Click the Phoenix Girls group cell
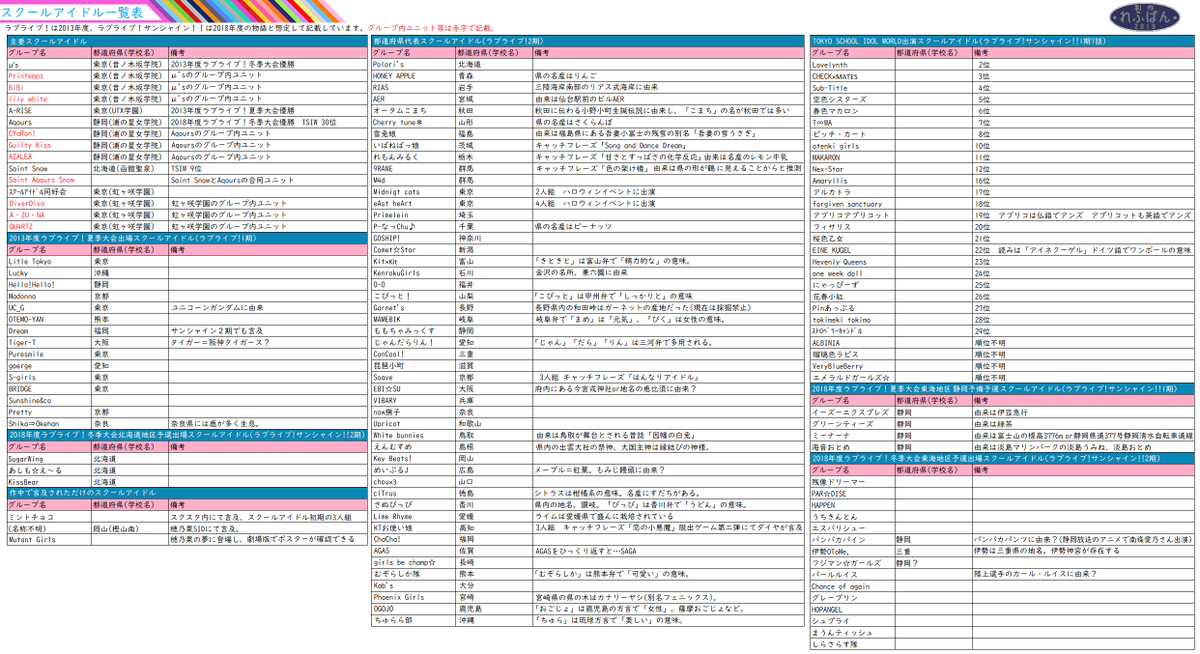Image resolution: width=1200 pixels, height=654 pixels. 413,597
